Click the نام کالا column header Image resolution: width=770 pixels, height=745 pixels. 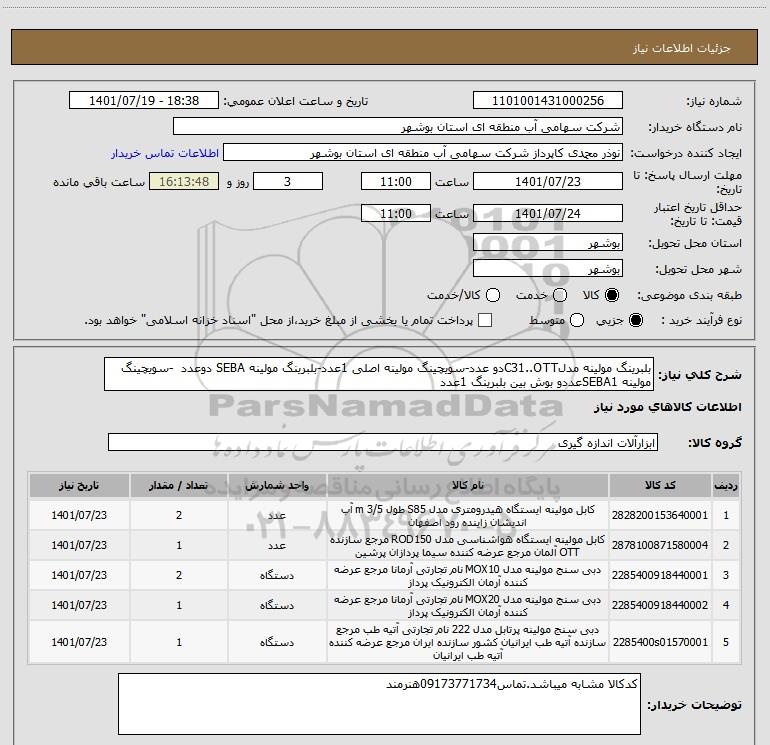coord(468,485)
